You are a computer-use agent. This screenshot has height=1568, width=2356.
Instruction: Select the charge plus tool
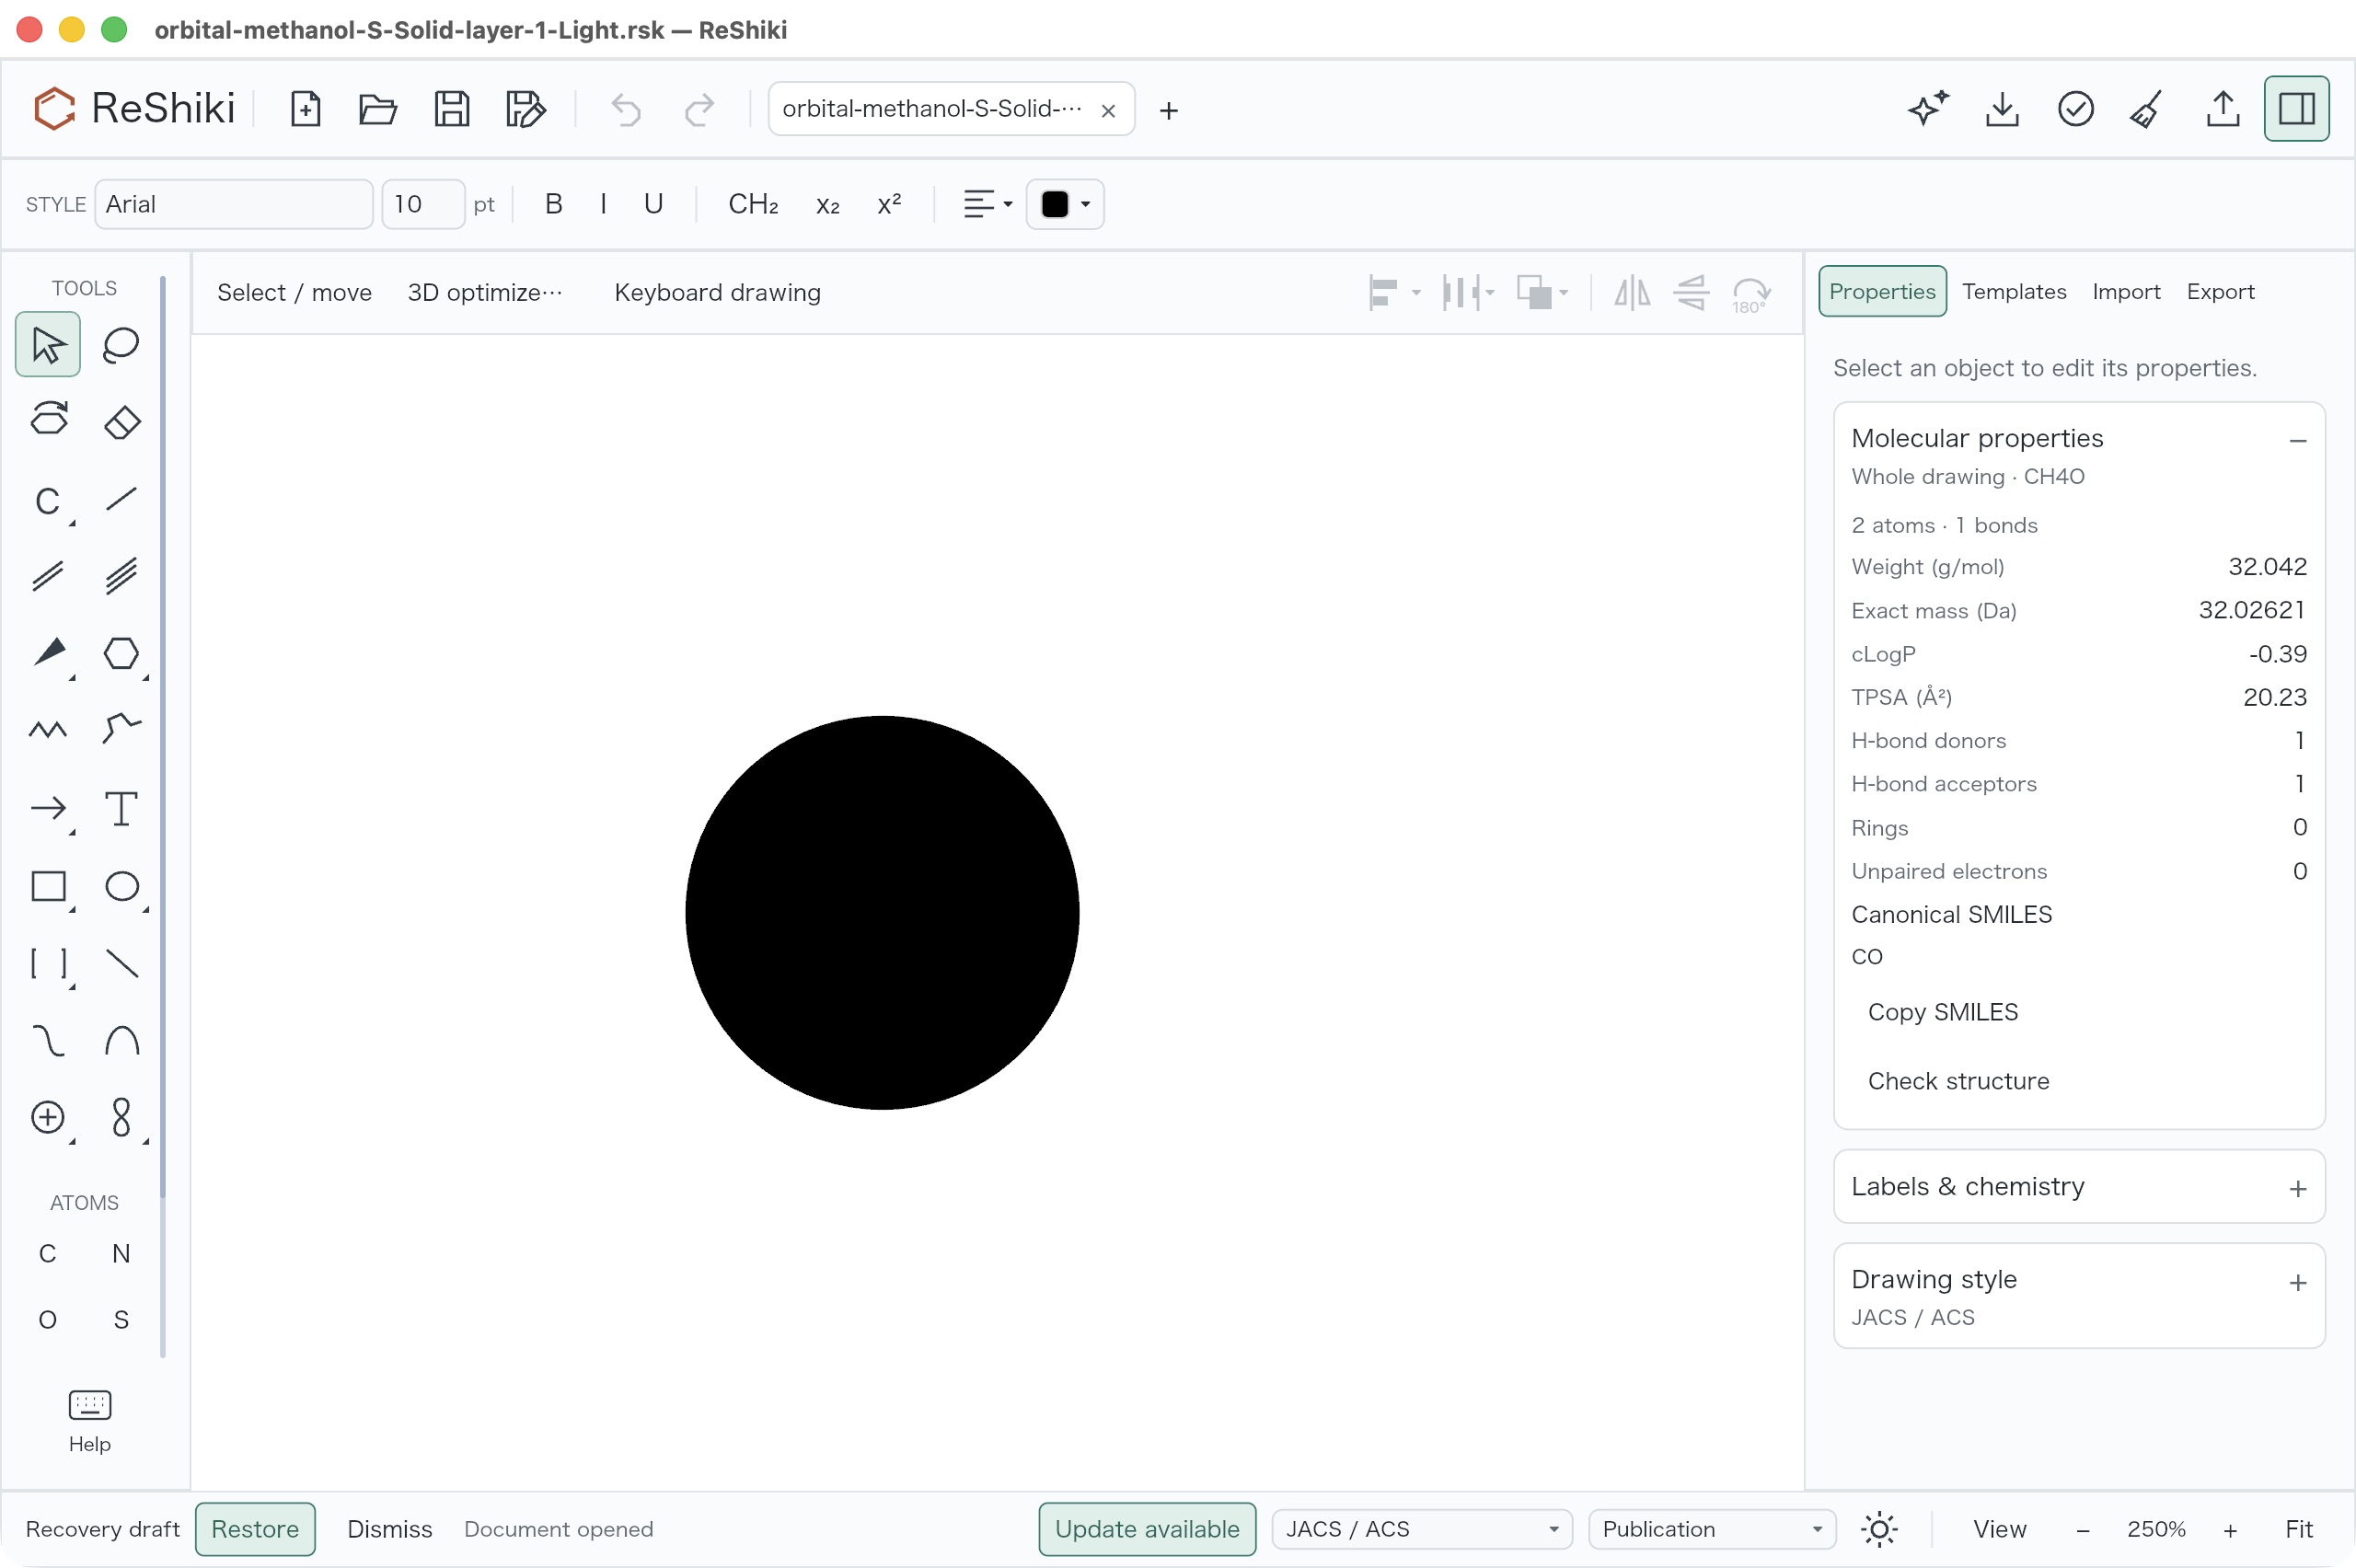pos(48,1117)
